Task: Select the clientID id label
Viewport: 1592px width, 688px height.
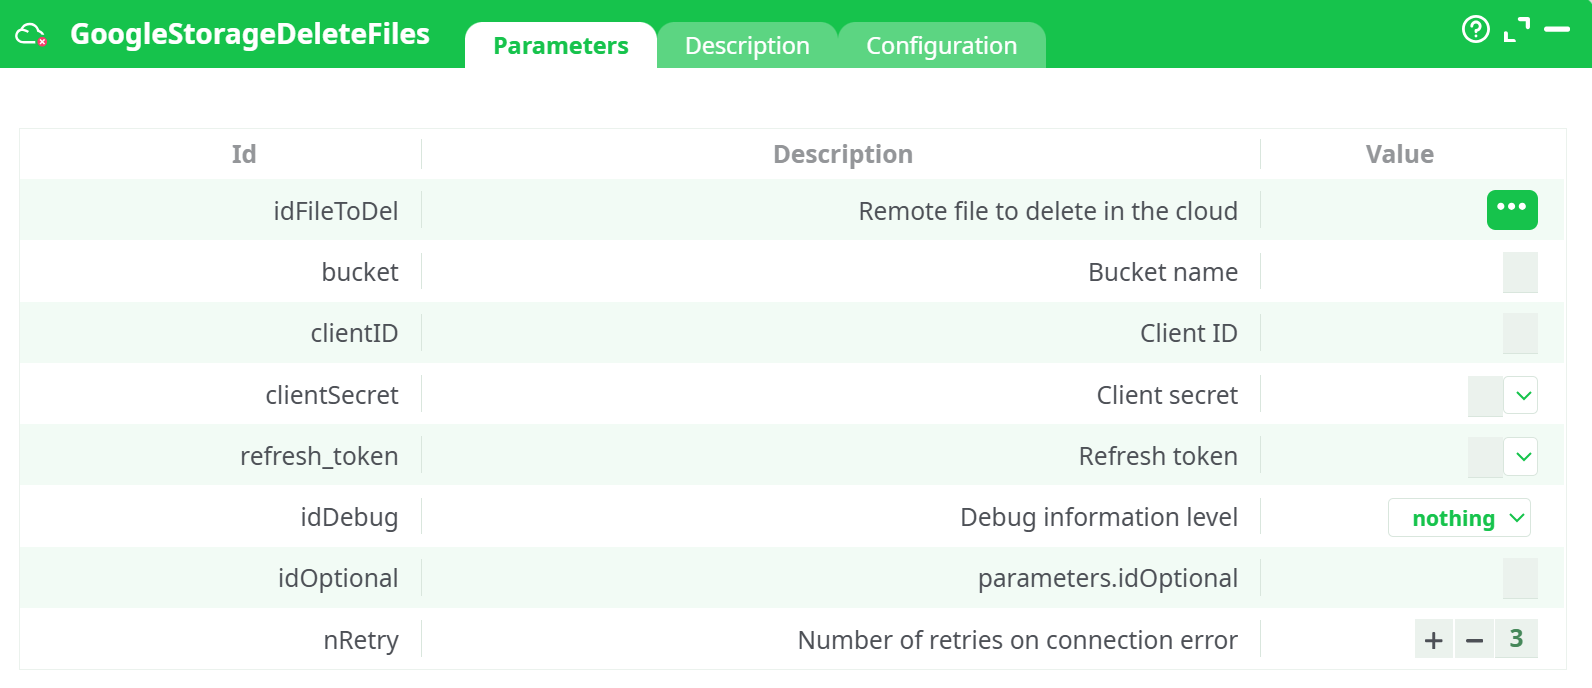Action: coord(354,333)
